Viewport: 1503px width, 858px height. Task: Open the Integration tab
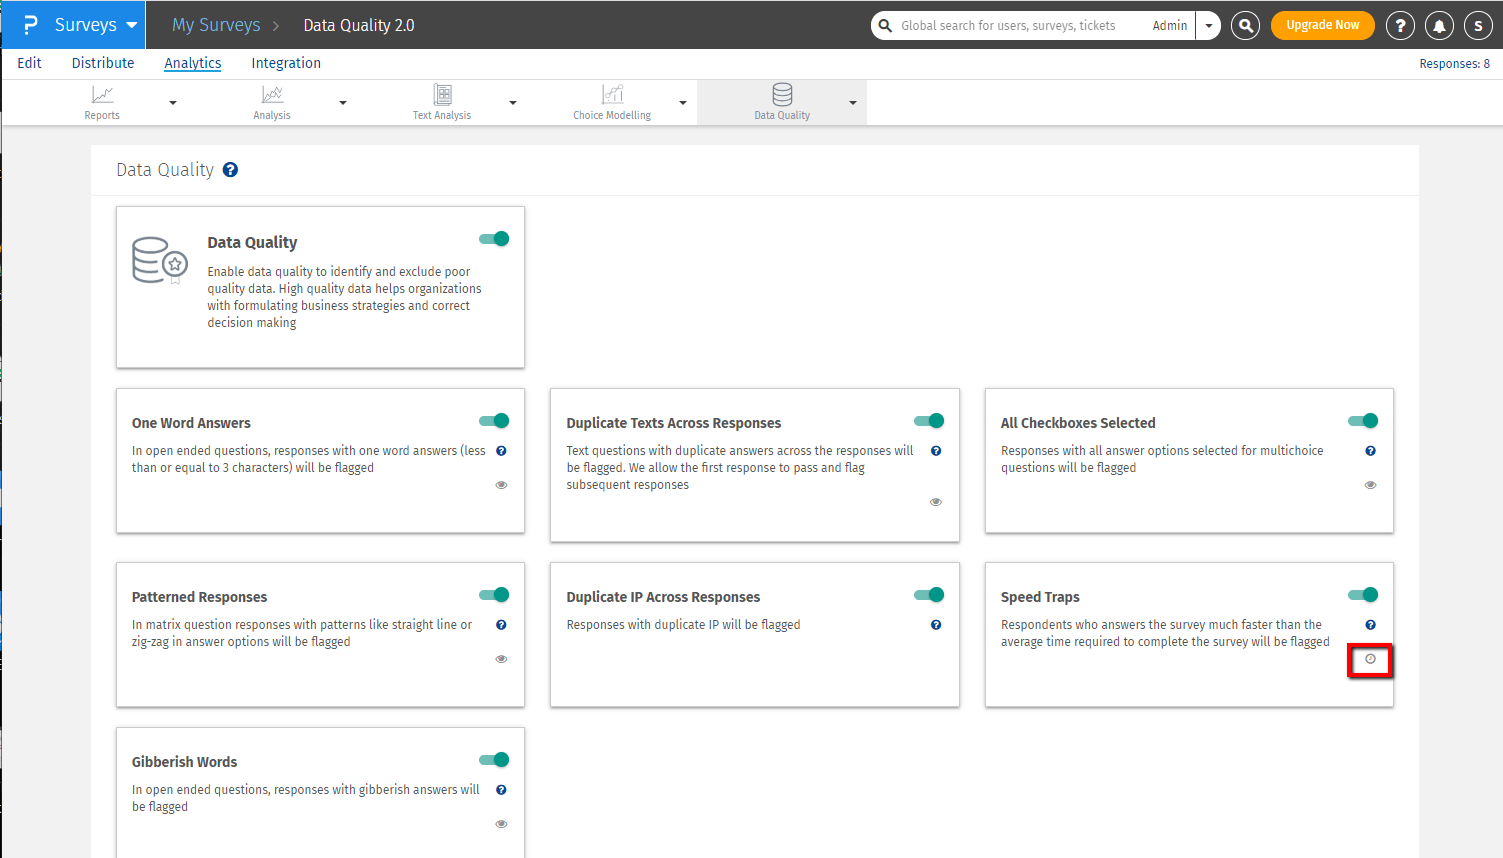click(x=286, y=63)
